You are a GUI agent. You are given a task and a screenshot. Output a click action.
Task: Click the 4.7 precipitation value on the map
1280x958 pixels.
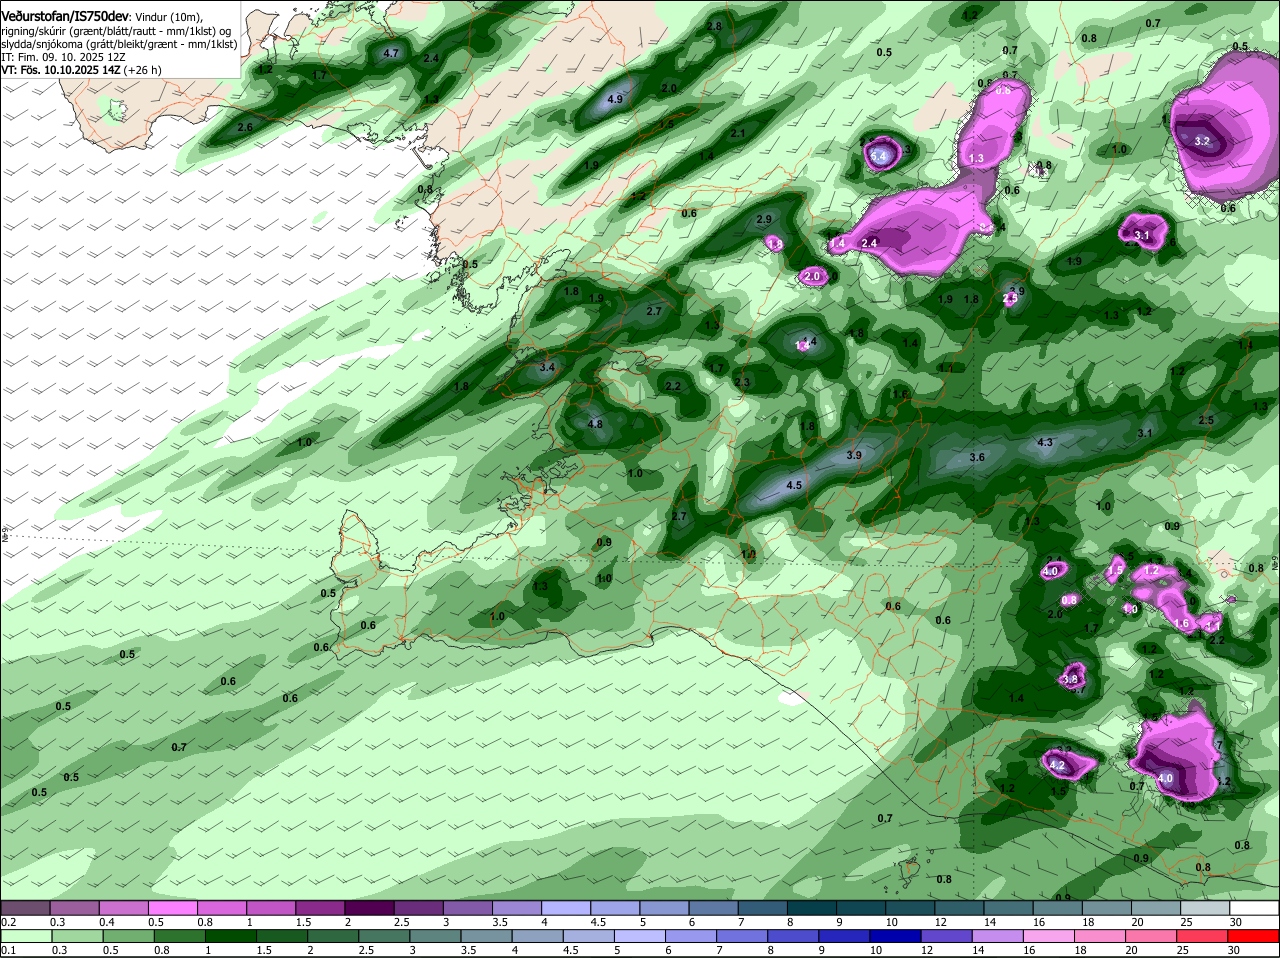pyautogui.click(x=391, y=53)
